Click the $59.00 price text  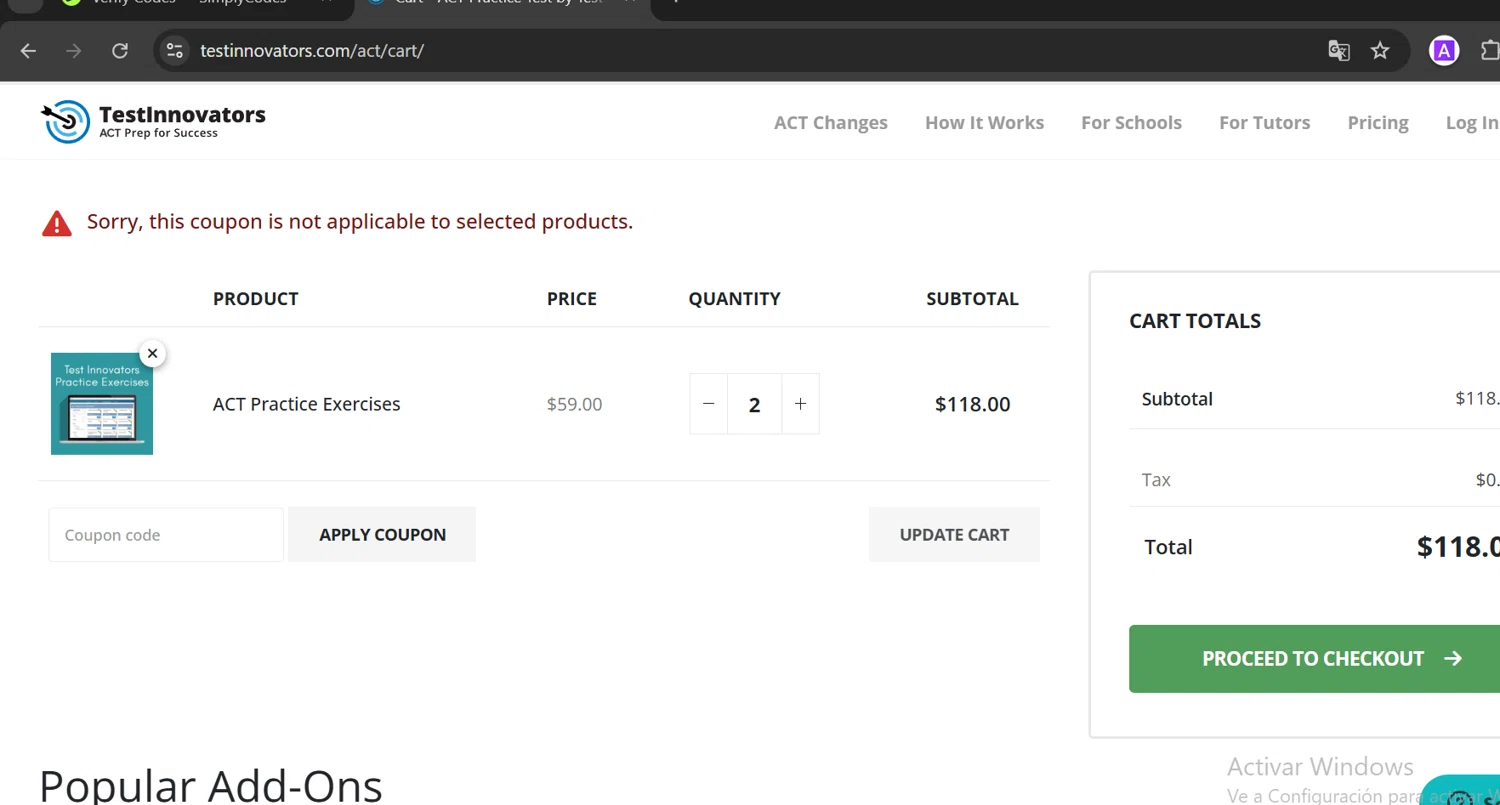tap(574, 404)
